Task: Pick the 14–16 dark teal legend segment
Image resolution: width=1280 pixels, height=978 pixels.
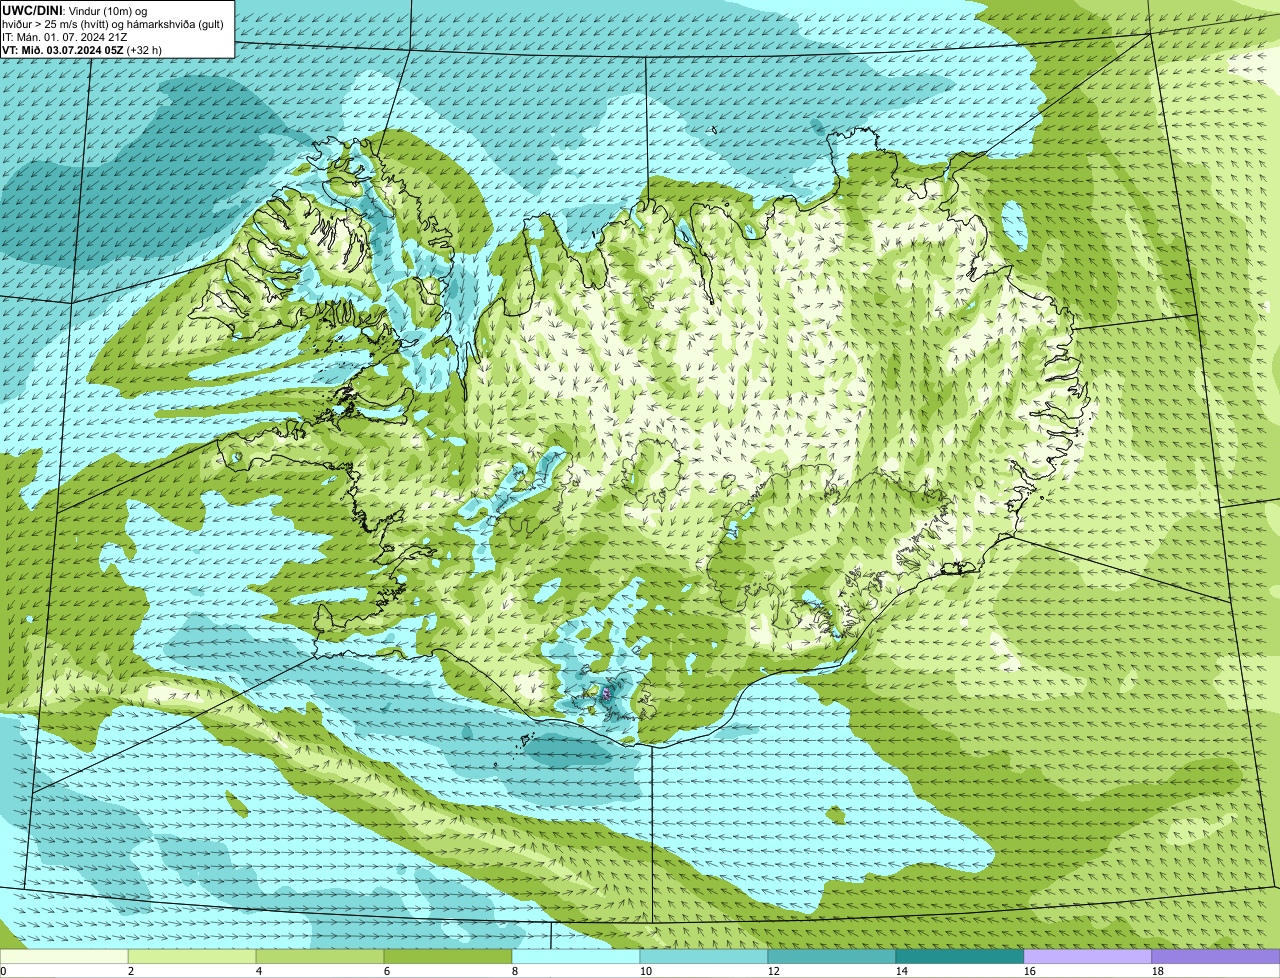Action: [x=960, y=957]
